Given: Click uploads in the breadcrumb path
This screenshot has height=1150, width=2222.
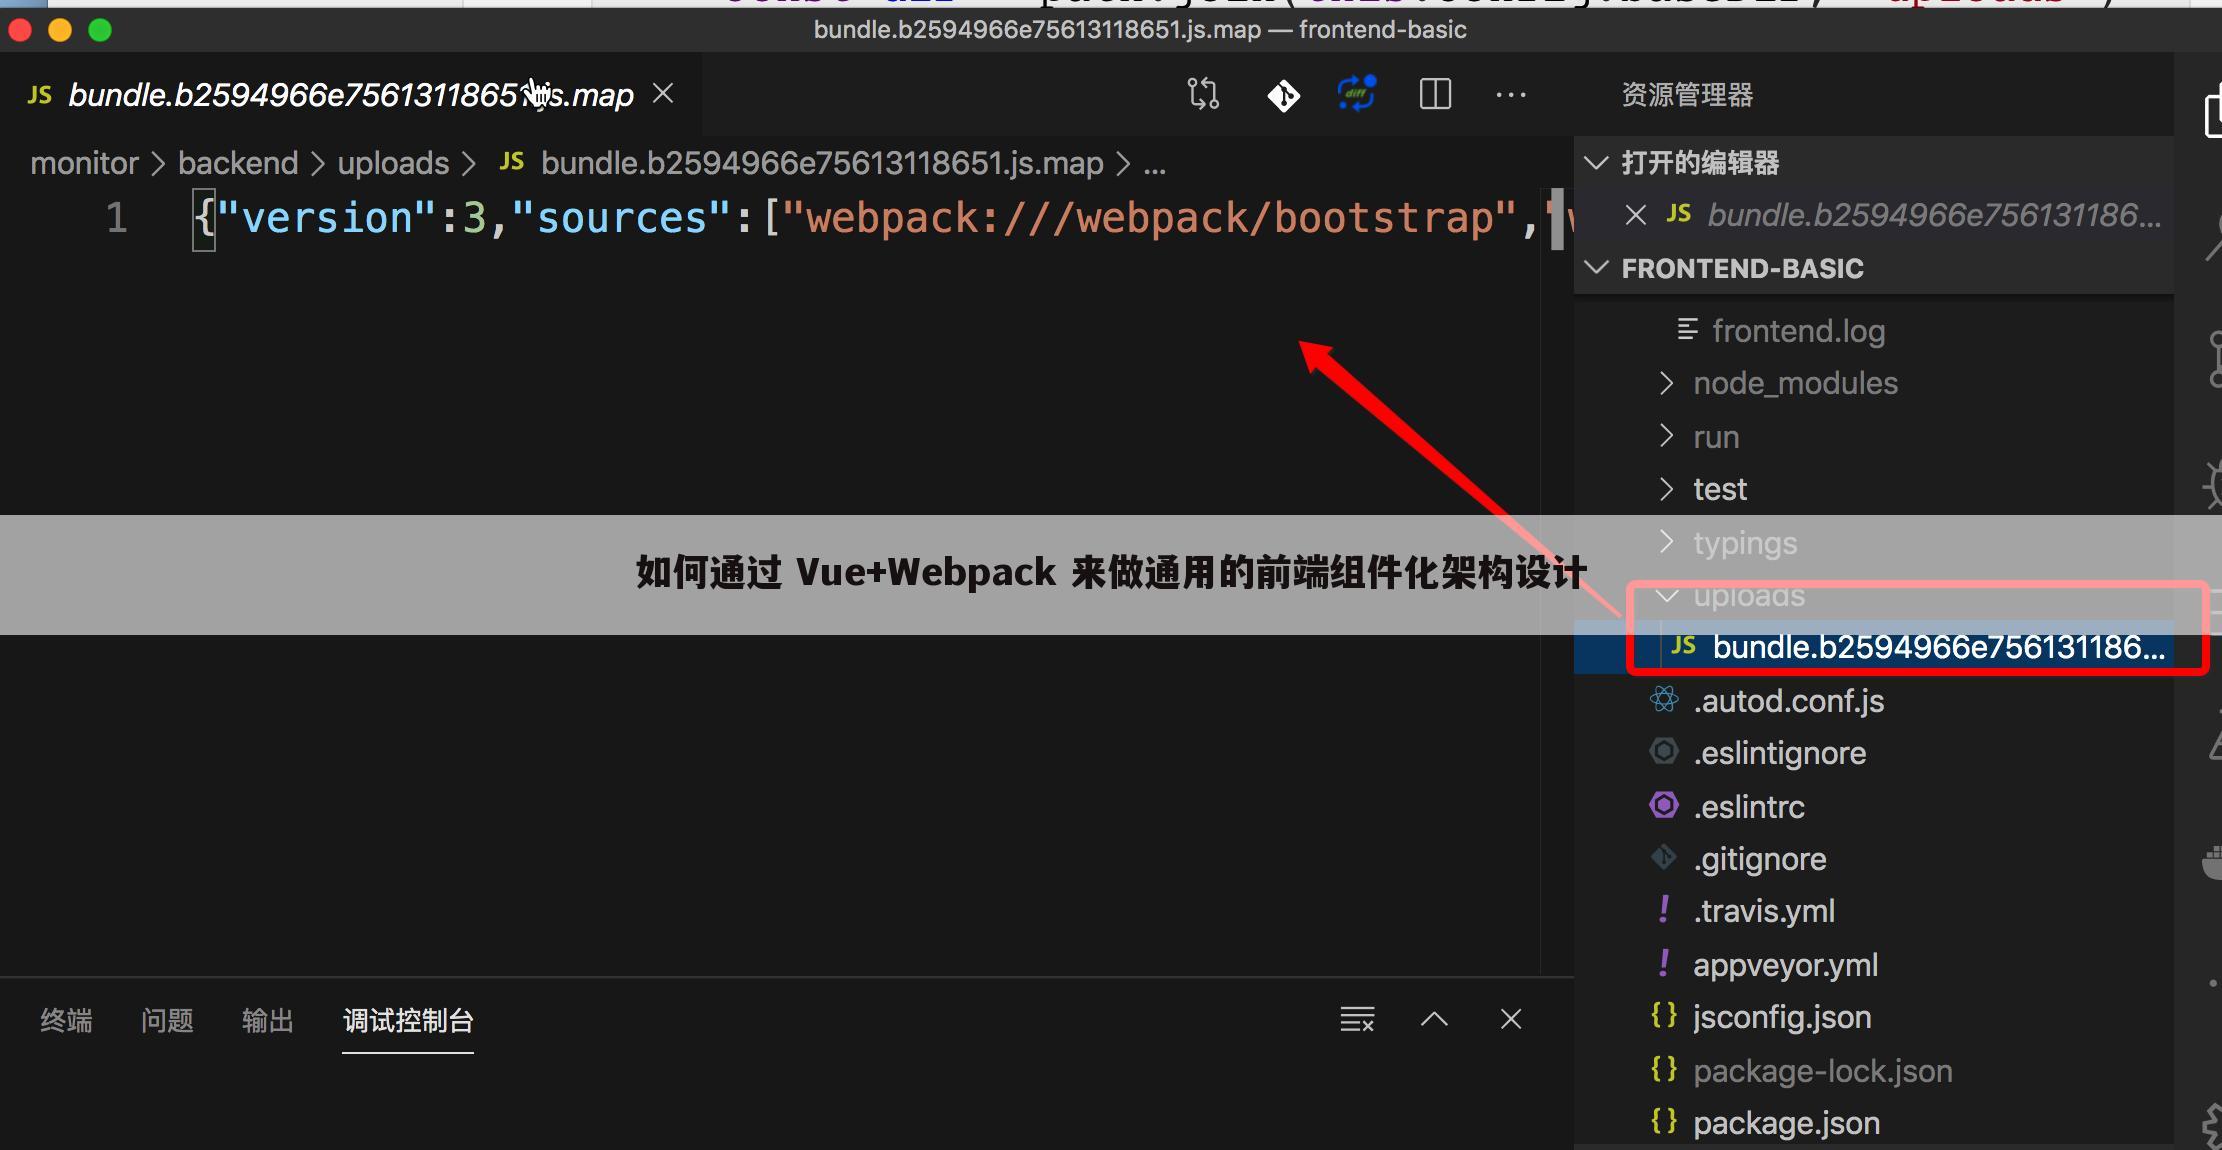Looking at the screenshot, I should tap(393, 163).
